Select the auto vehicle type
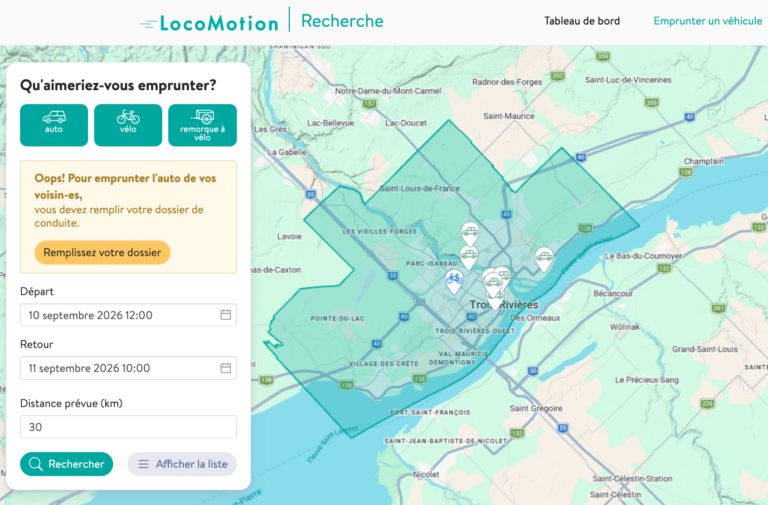Viewport: 768px width, 505px height. tap(54, 125)
